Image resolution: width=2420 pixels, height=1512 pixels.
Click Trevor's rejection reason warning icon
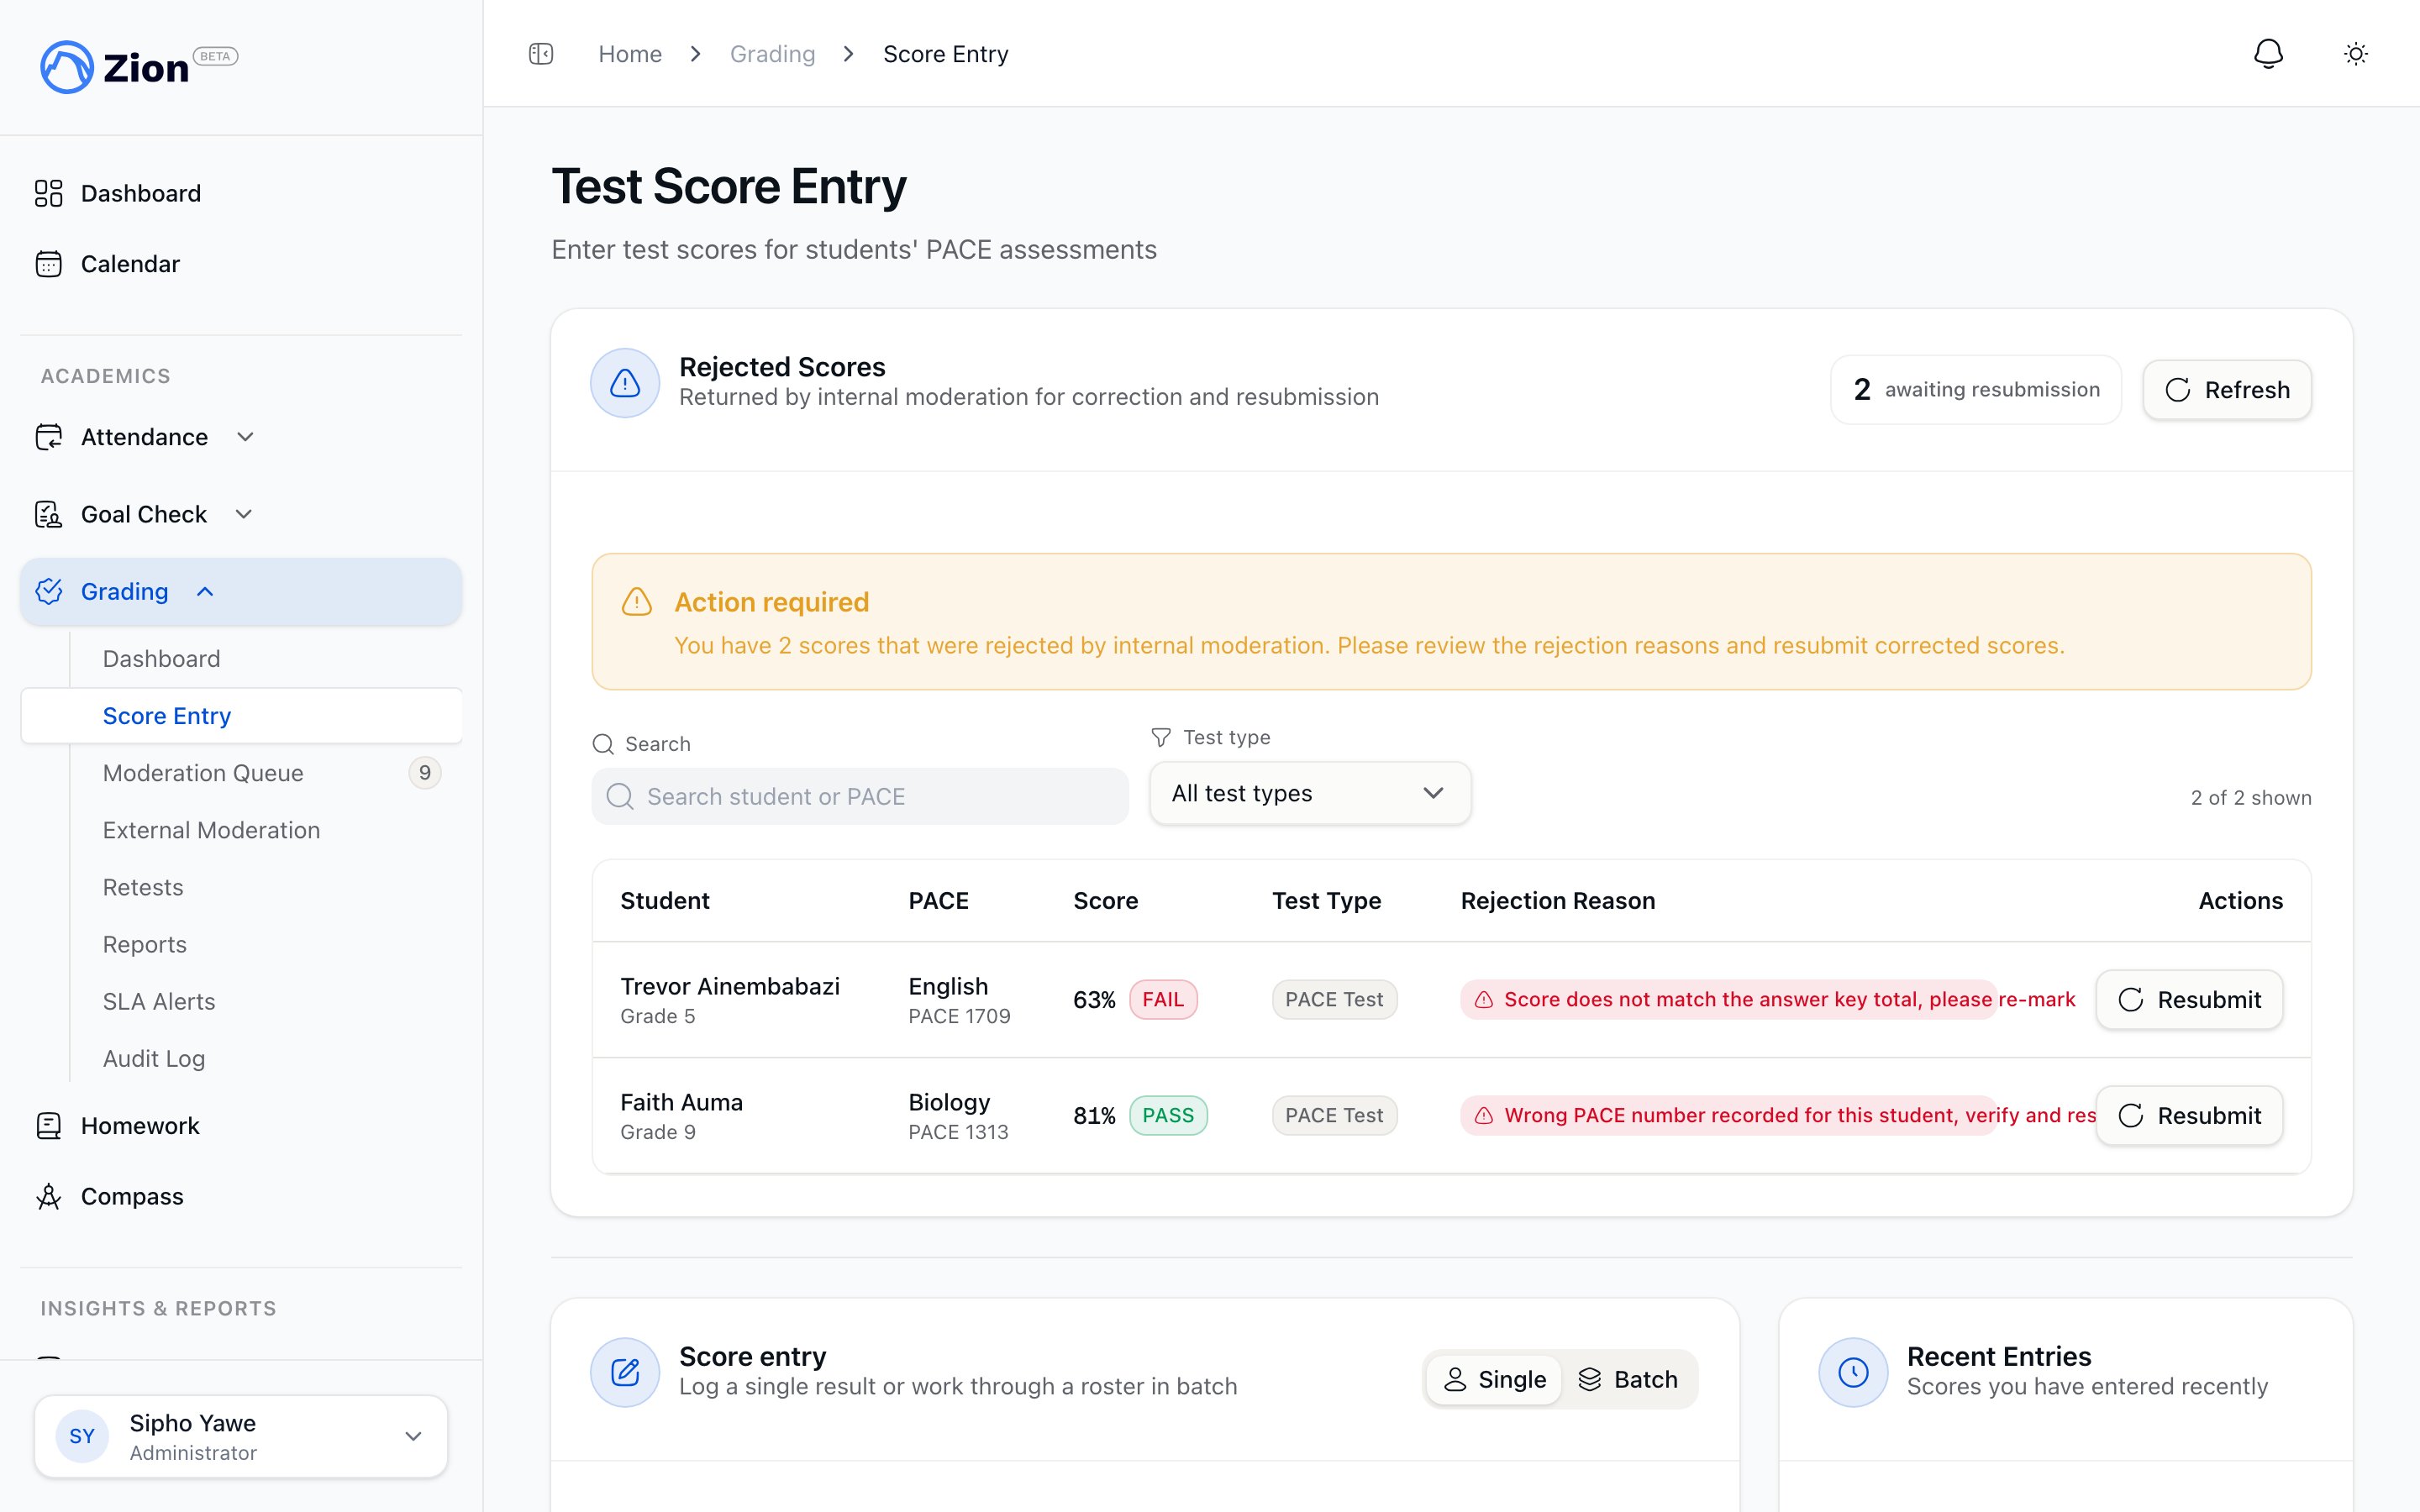tap(1484, 999)
